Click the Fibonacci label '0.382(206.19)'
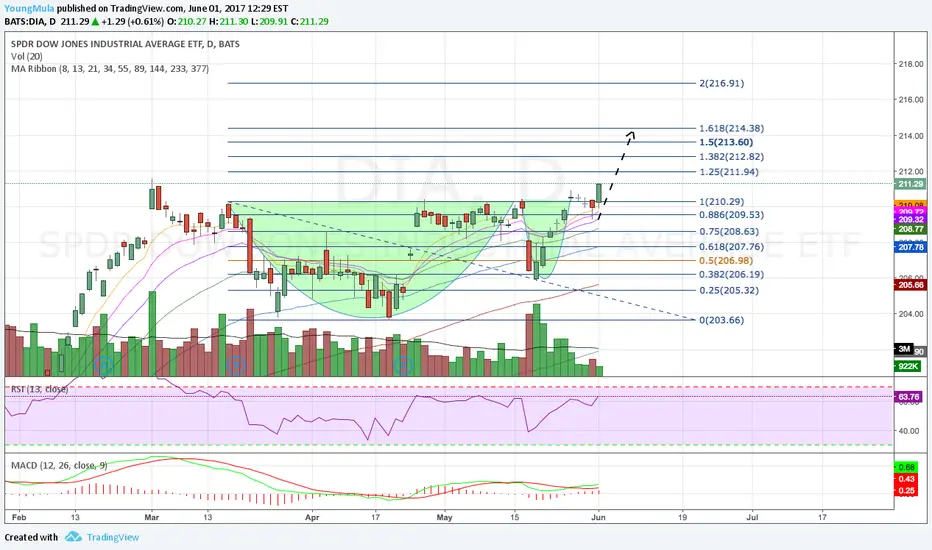 click(x=732, y=275)
